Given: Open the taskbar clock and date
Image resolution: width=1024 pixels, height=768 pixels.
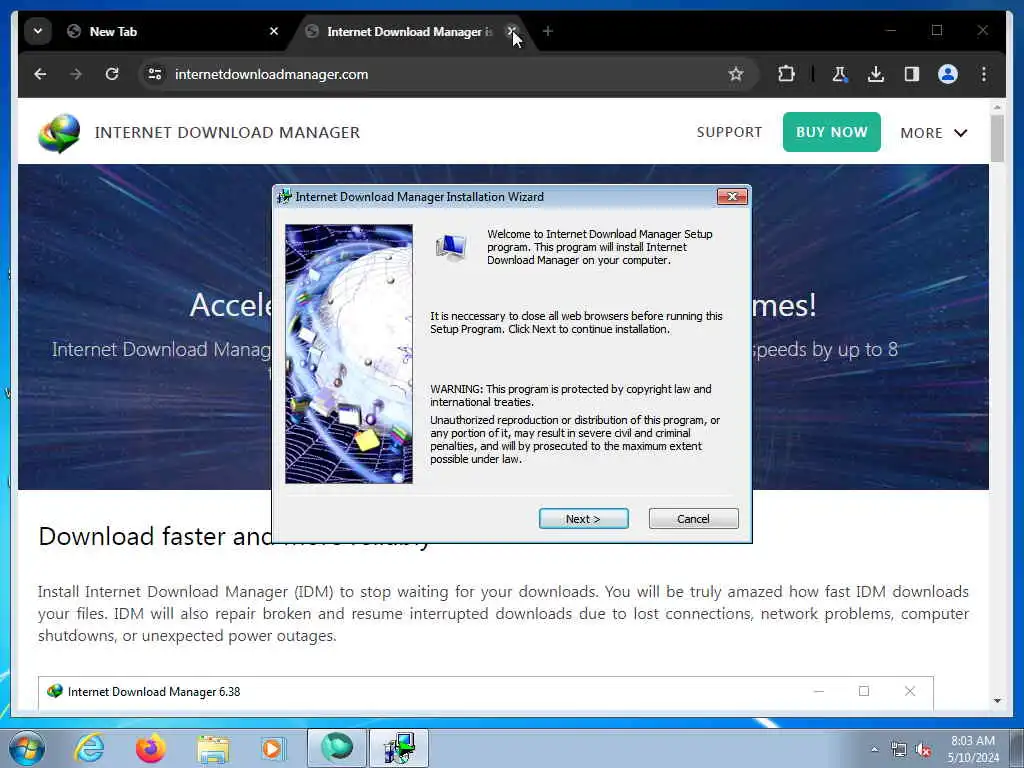Looking at the screenshot, I should (x=973, y=749).
